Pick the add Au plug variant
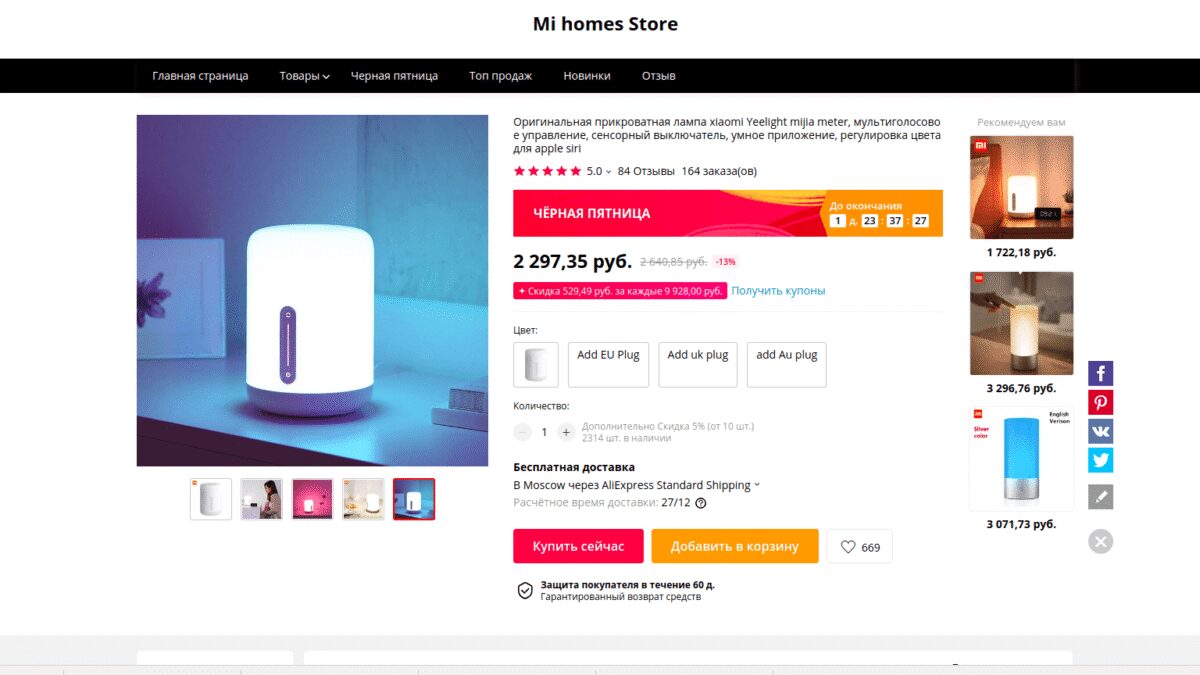1200x675 pixels. tap(787, 364)
